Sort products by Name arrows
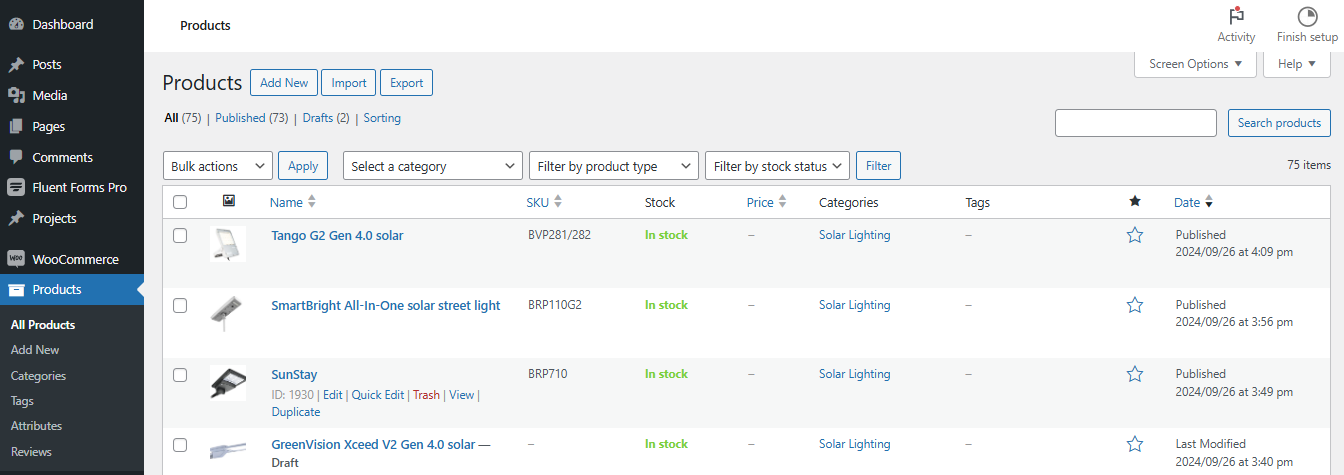This screenshot has height=475, width=1344. click(312, 202)
